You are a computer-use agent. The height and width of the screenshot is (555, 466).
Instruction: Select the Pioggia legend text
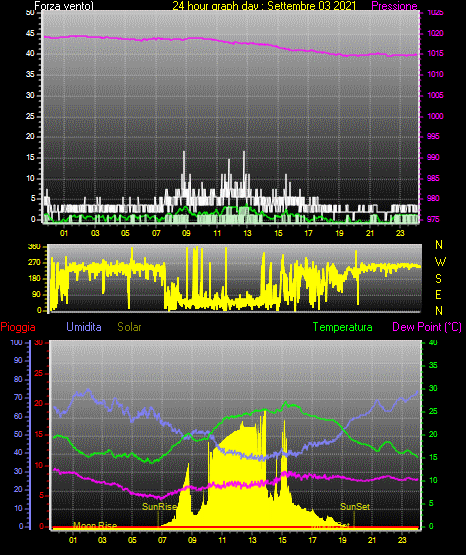(18, 327)
